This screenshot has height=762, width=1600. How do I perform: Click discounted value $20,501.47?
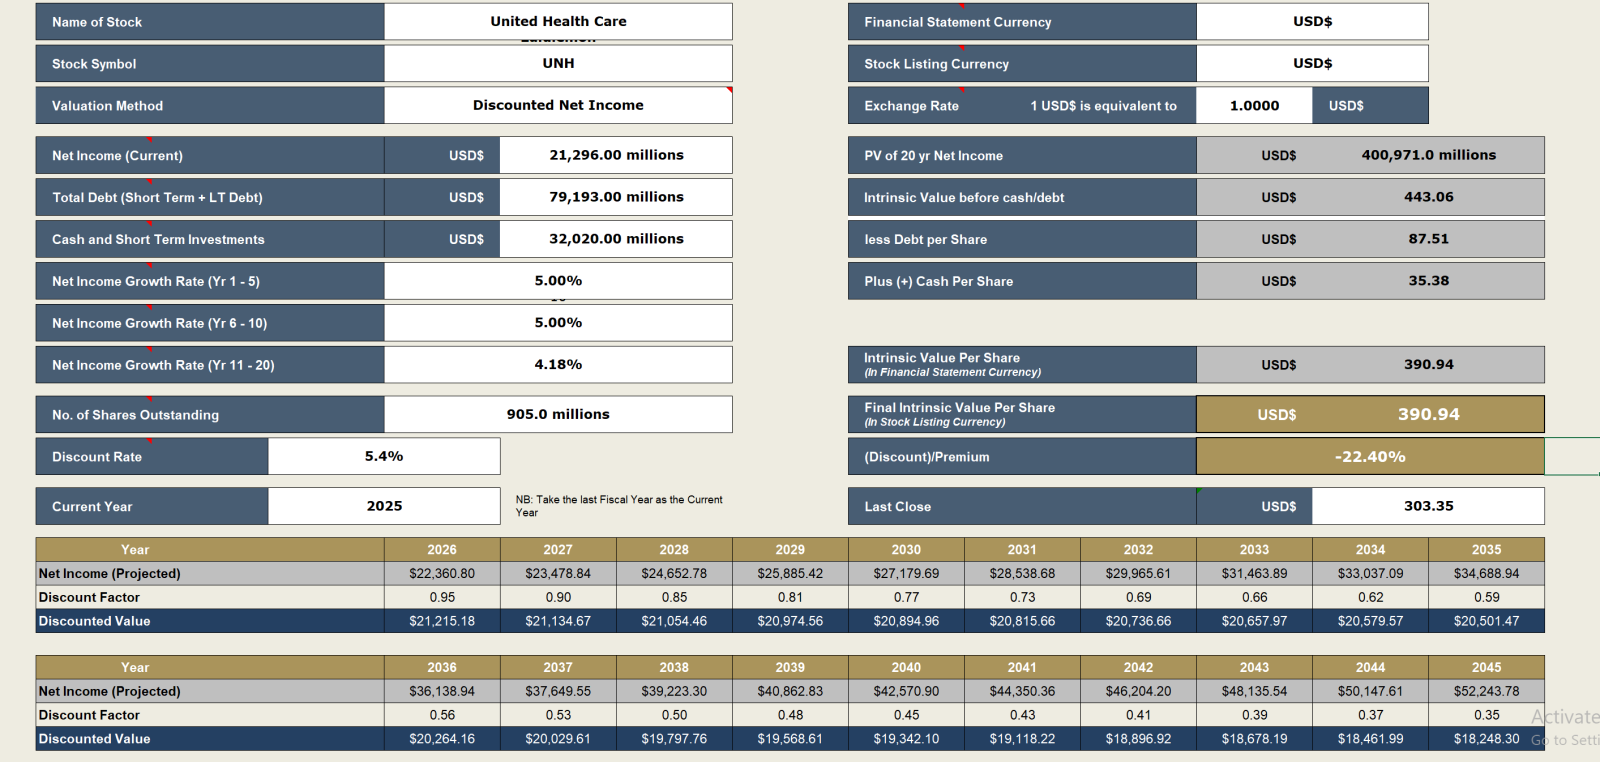click(x=1486, y=621)
